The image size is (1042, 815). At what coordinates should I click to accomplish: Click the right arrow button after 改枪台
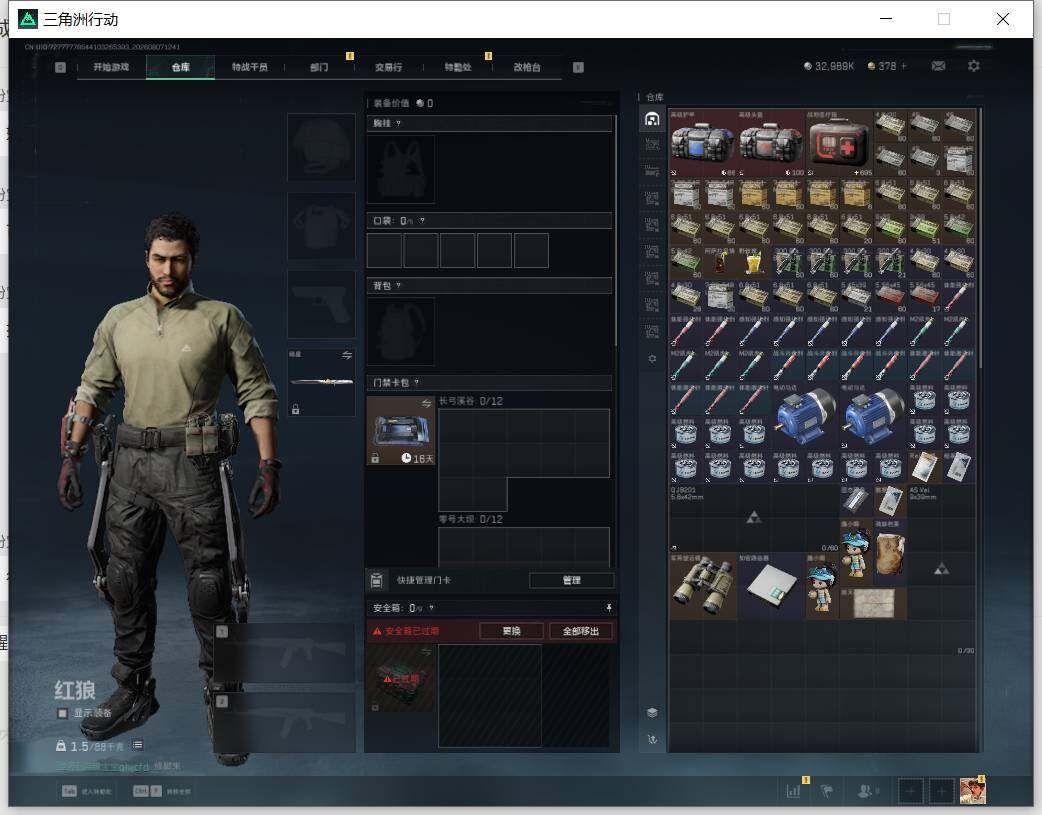(x=578, y=67)
